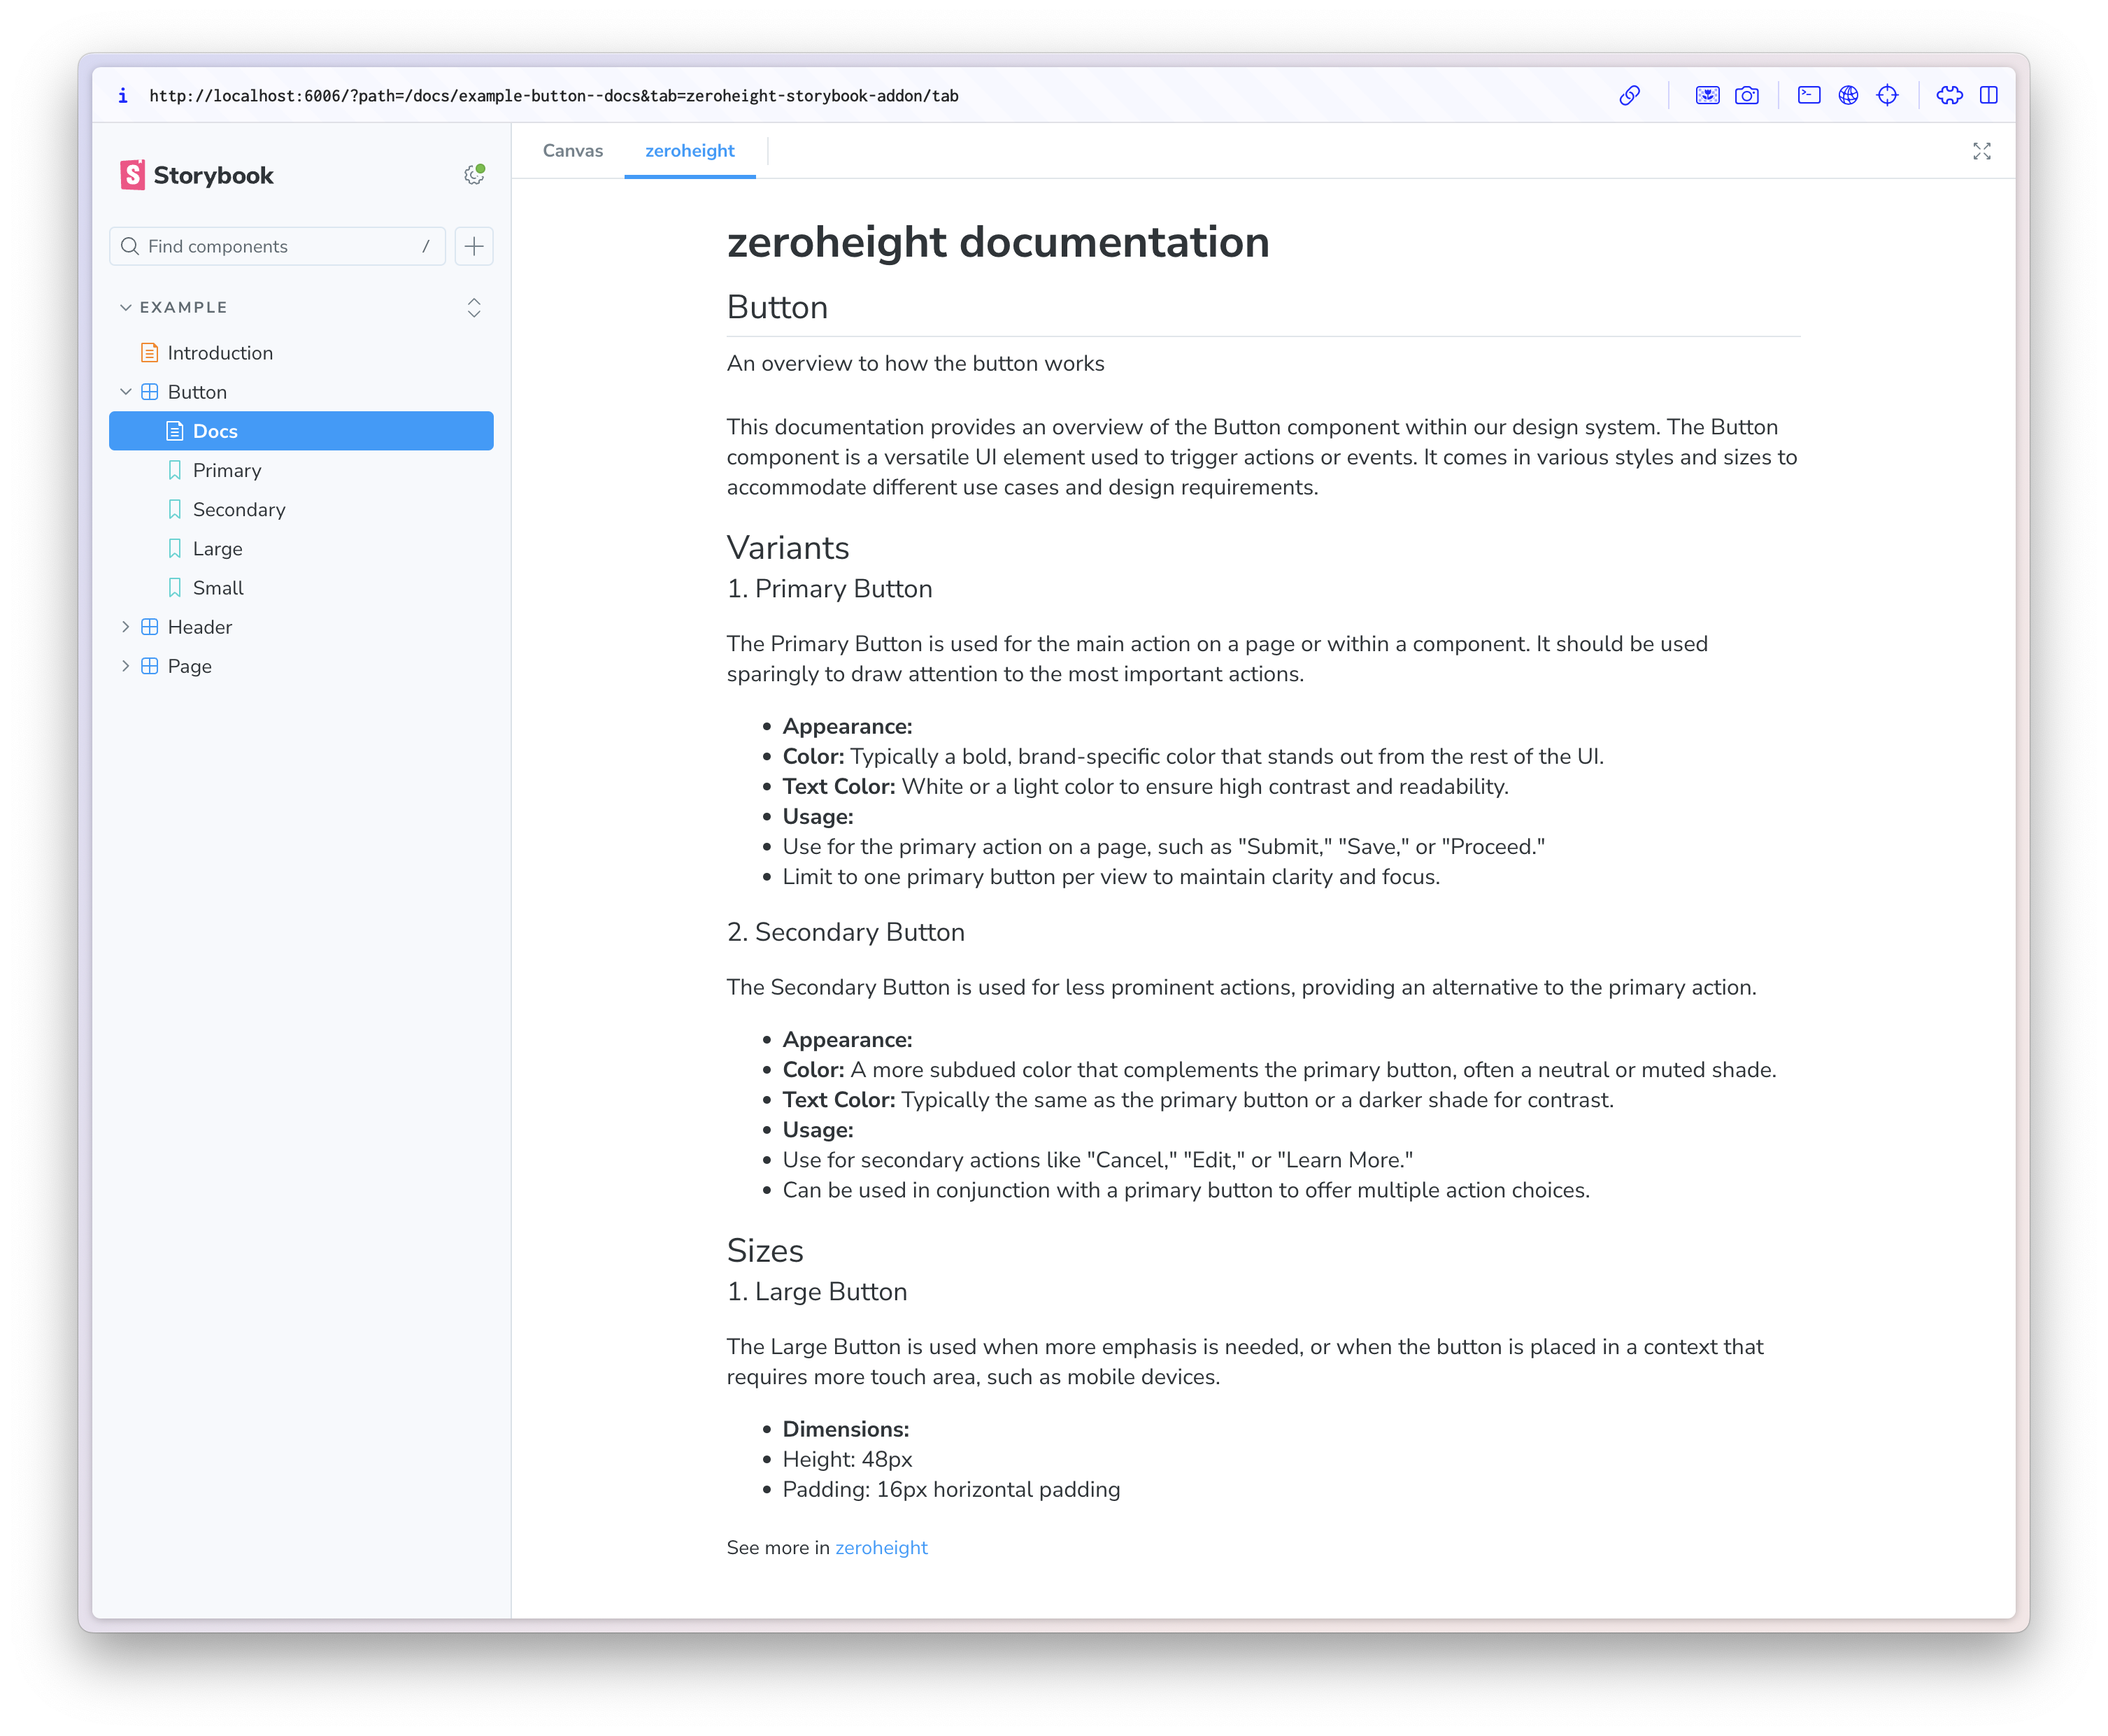Viewport: 2108px width, 1736px height.
Task: Collapse the Button component tree item
Action: (126, 391)
